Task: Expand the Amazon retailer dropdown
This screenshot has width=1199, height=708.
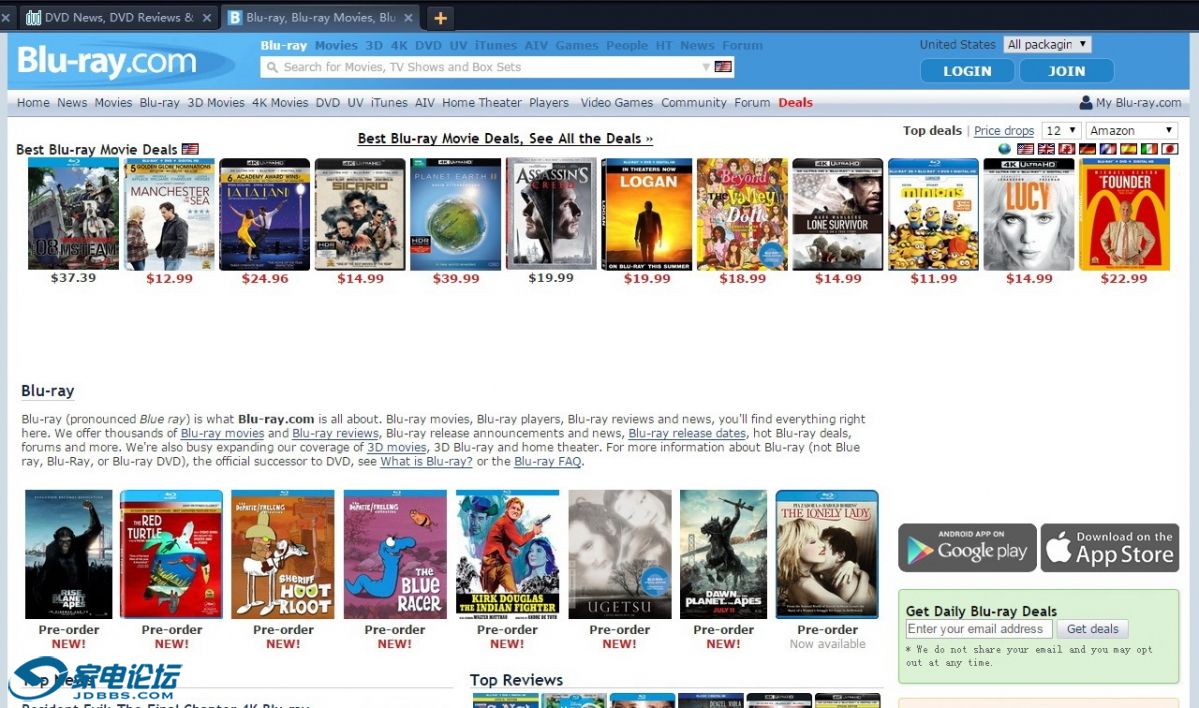Action: click(1132, 131)
